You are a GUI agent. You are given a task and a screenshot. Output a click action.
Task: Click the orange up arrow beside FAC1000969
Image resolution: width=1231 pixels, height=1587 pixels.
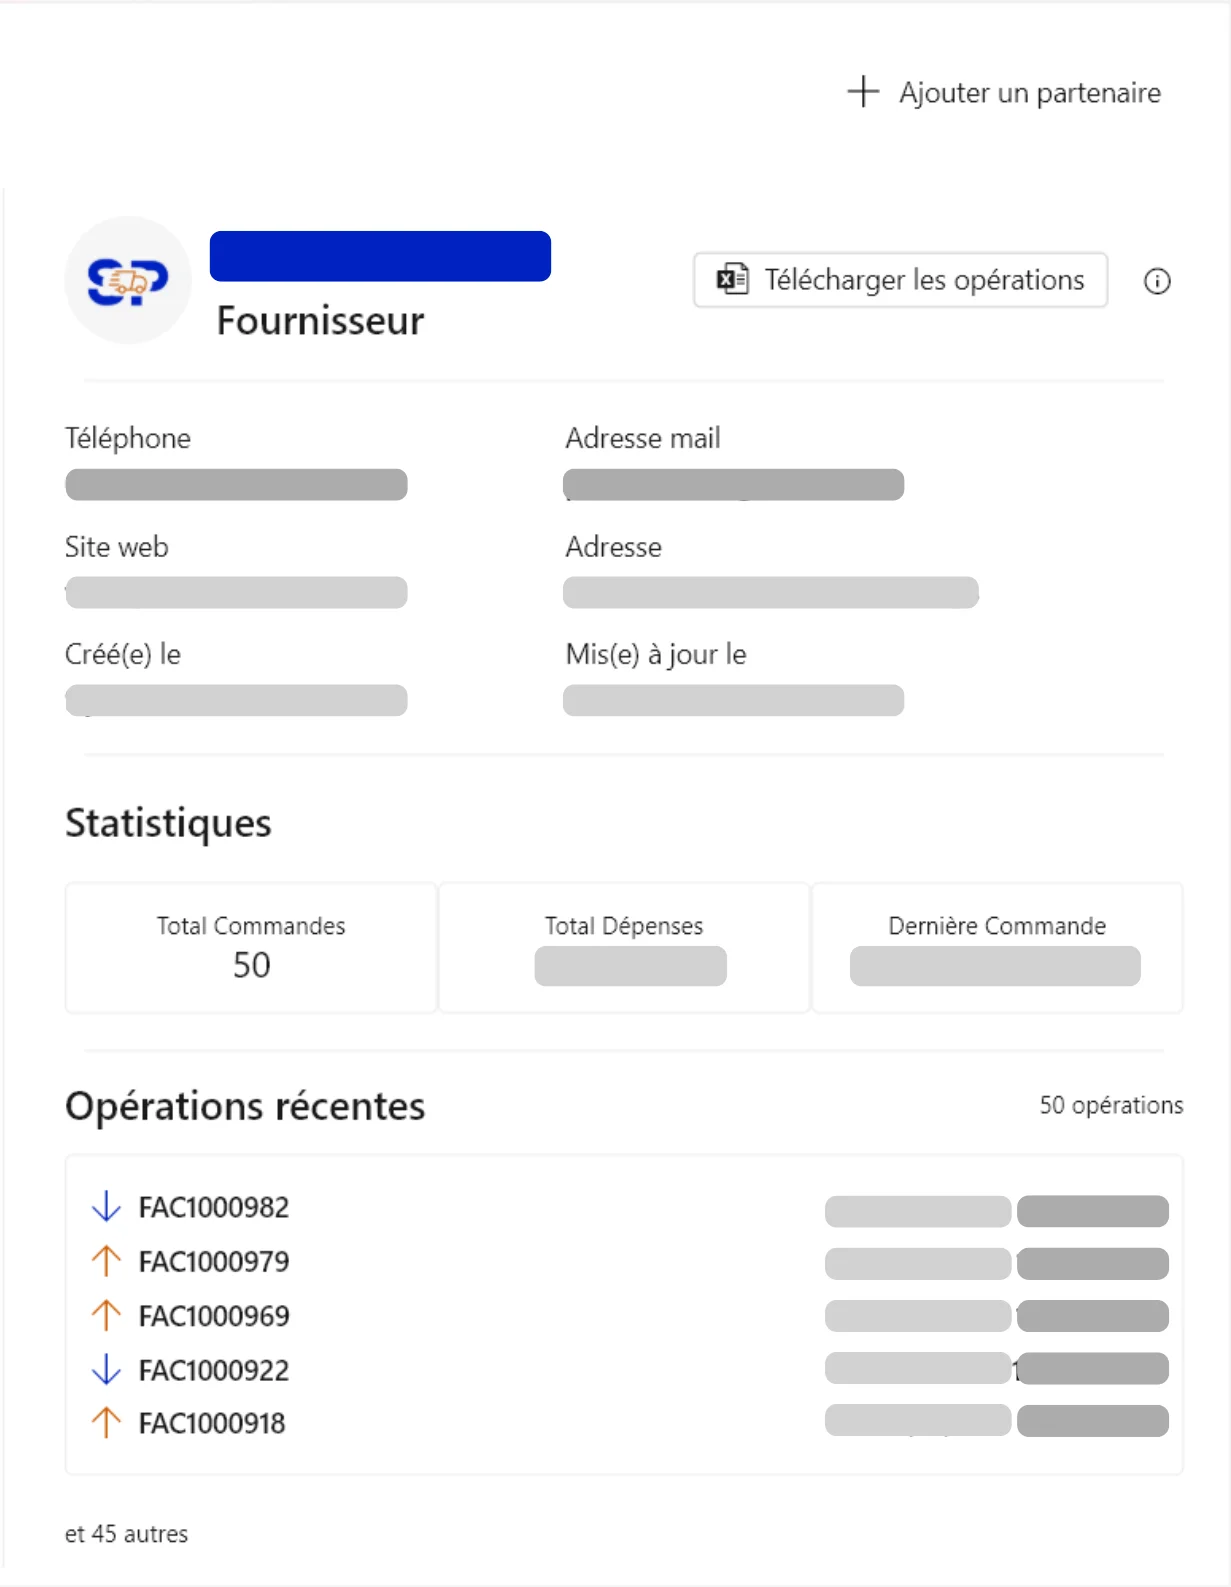point(106,1315)
